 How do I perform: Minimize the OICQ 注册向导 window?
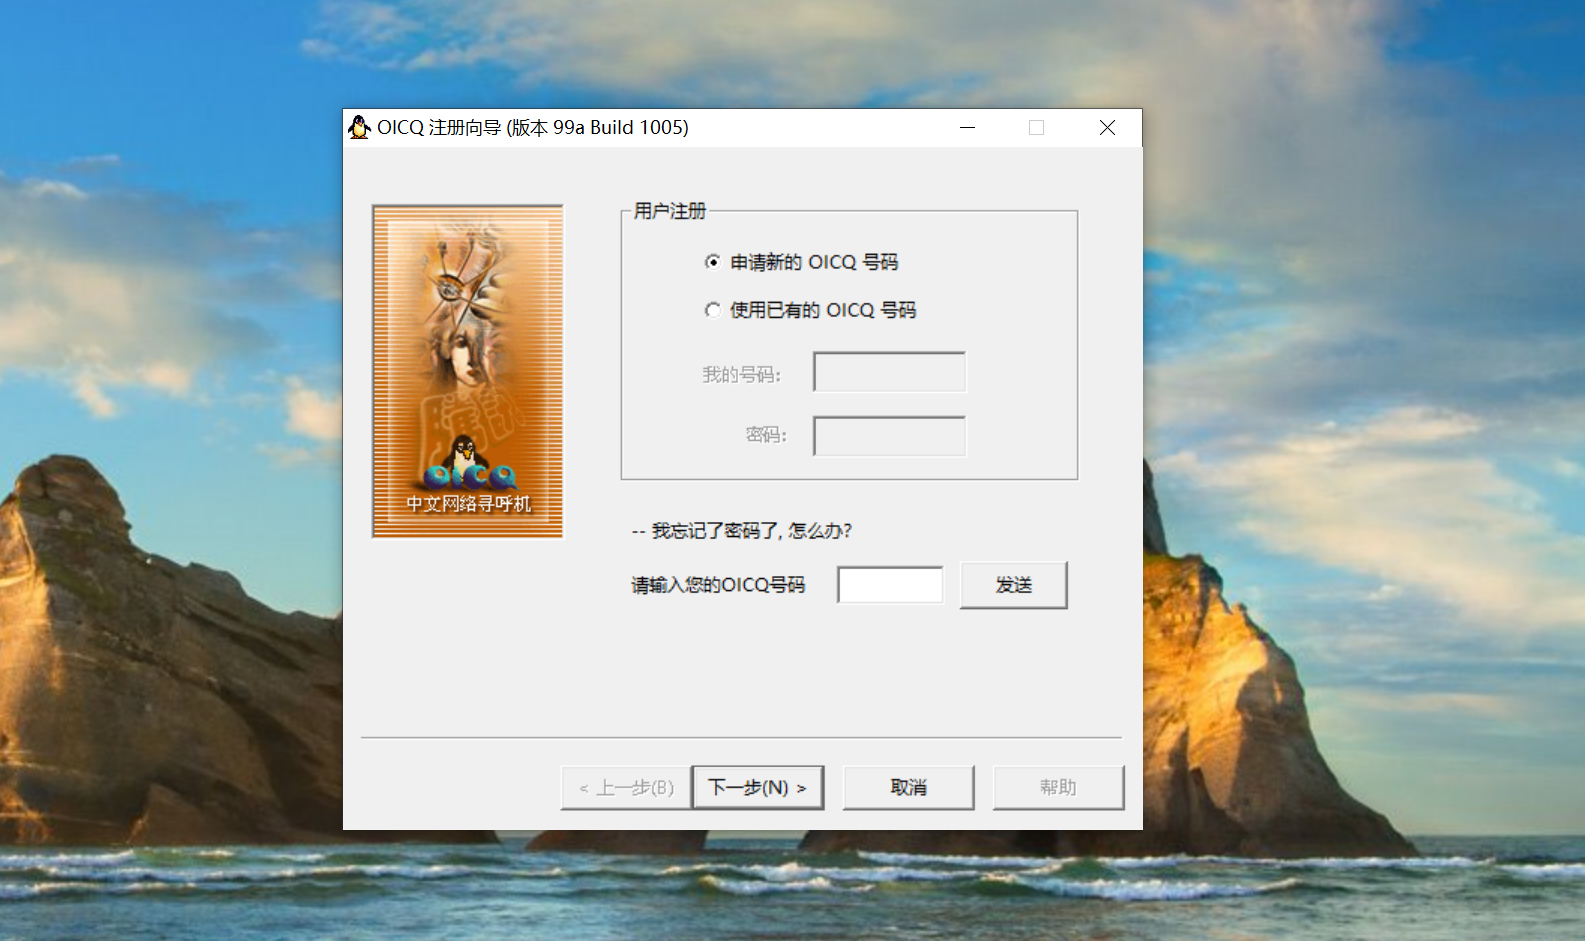(967, 127)
